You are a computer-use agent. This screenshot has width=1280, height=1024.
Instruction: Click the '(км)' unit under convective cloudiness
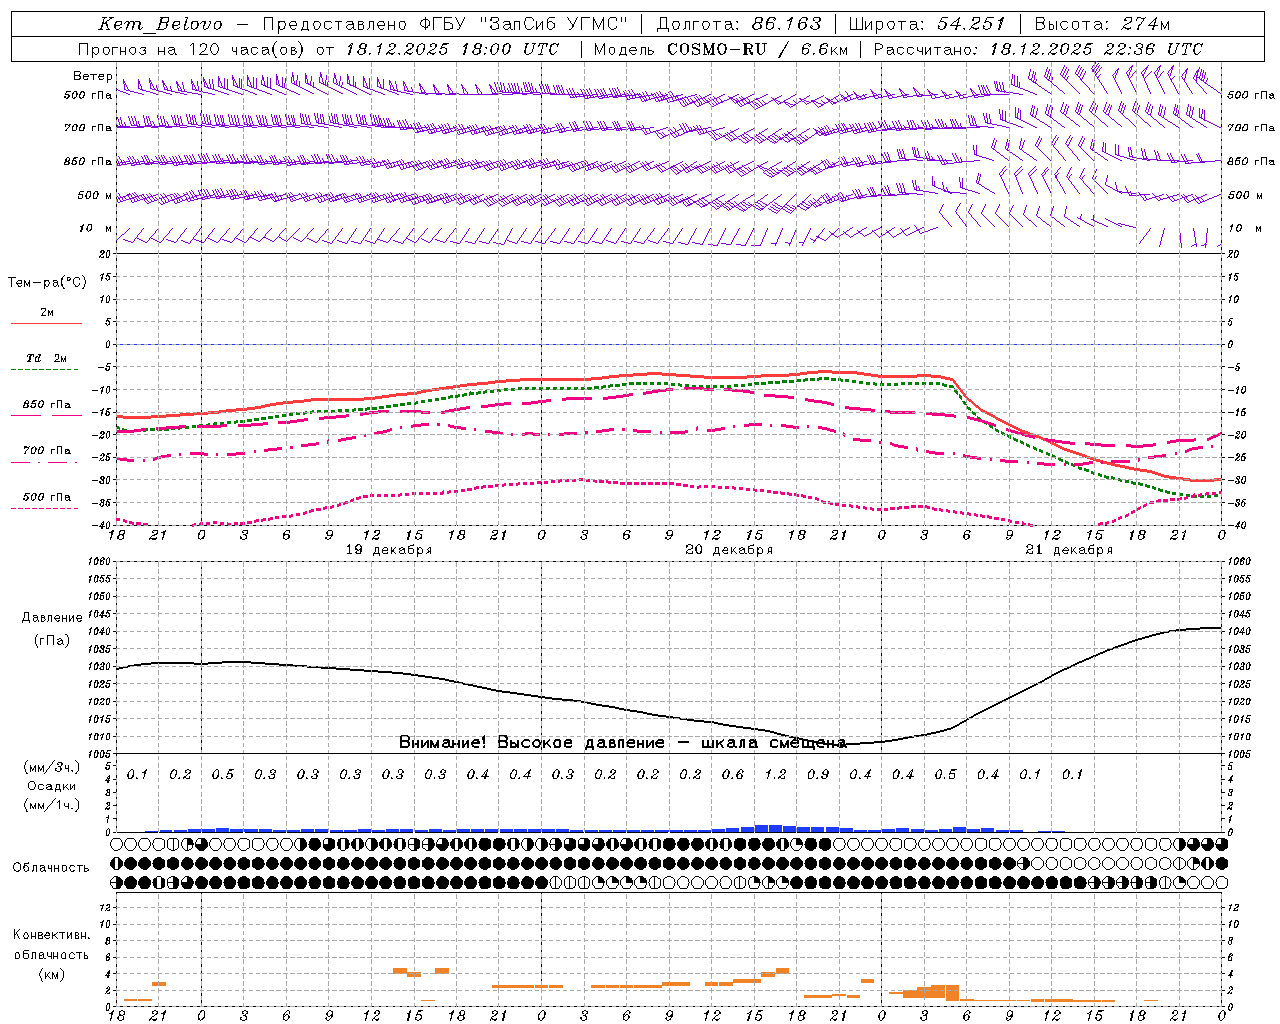pos(52,974)
